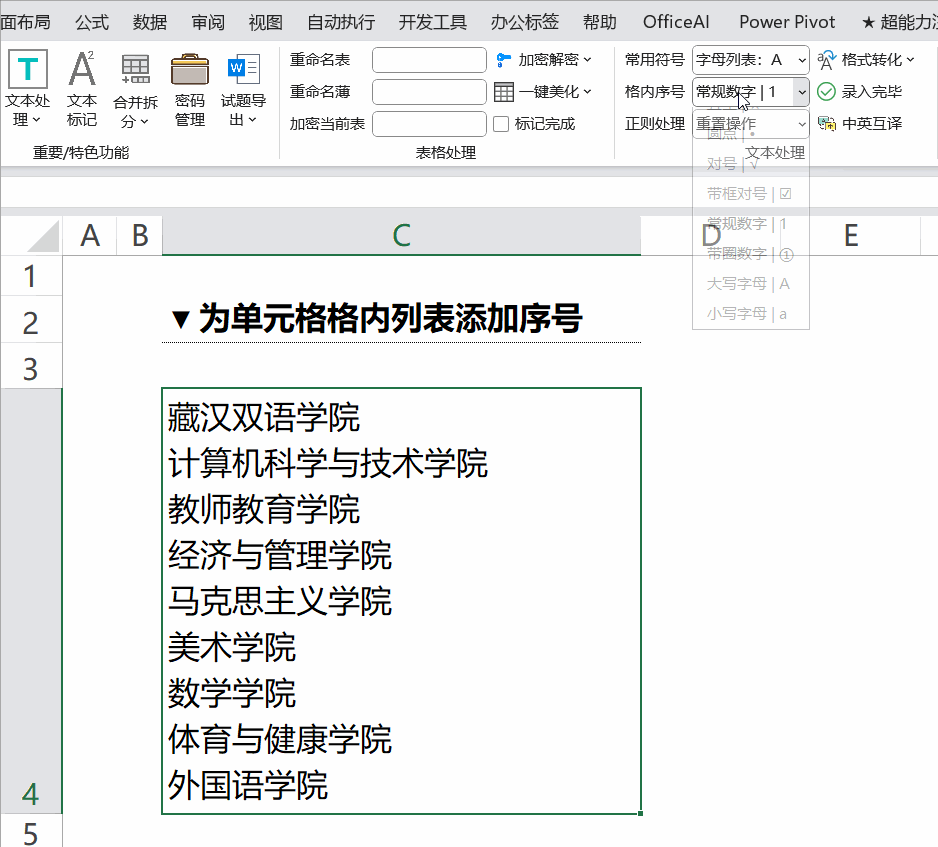Click the select-all corner triangle
Image resolution: width=938 pixels, height=847 pixels.
[x=43, y=236]
